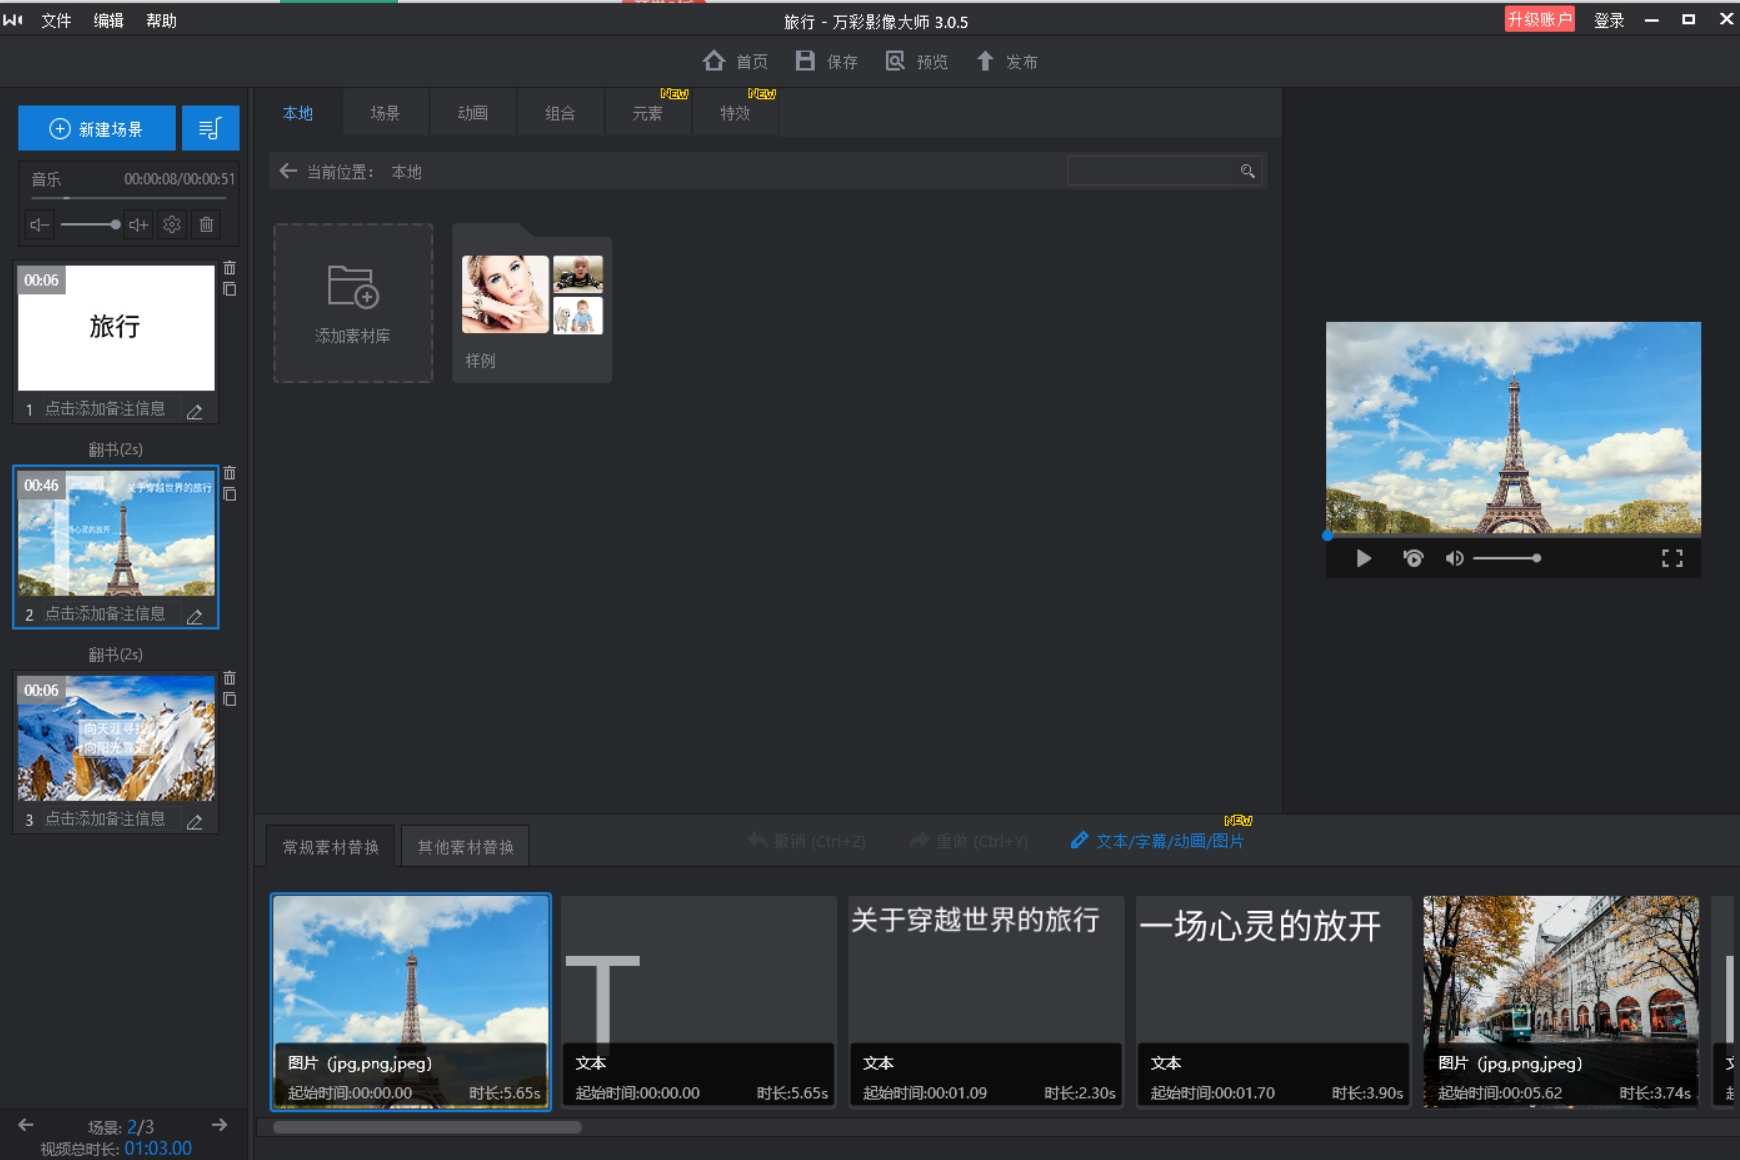This screenshot has height=1160, width=1740.
Task: Edit note of scene 2 pencil icon
Action: (195, 616)
